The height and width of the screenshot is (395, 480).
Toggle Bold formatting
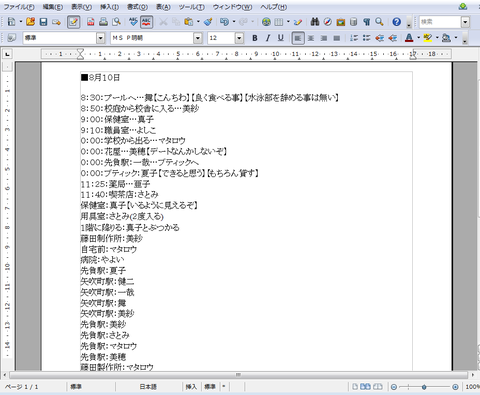coord(255,38)
